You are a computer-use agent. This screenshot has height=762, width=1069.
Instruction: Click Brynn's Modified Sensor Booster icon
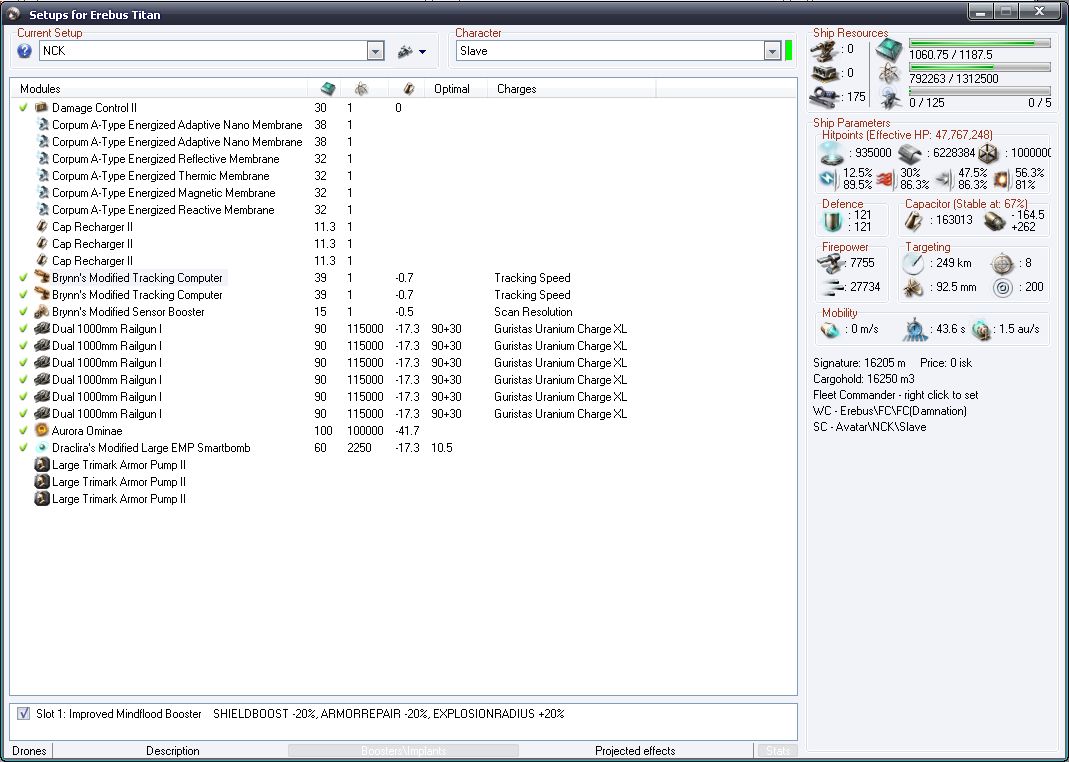point(42,311)
